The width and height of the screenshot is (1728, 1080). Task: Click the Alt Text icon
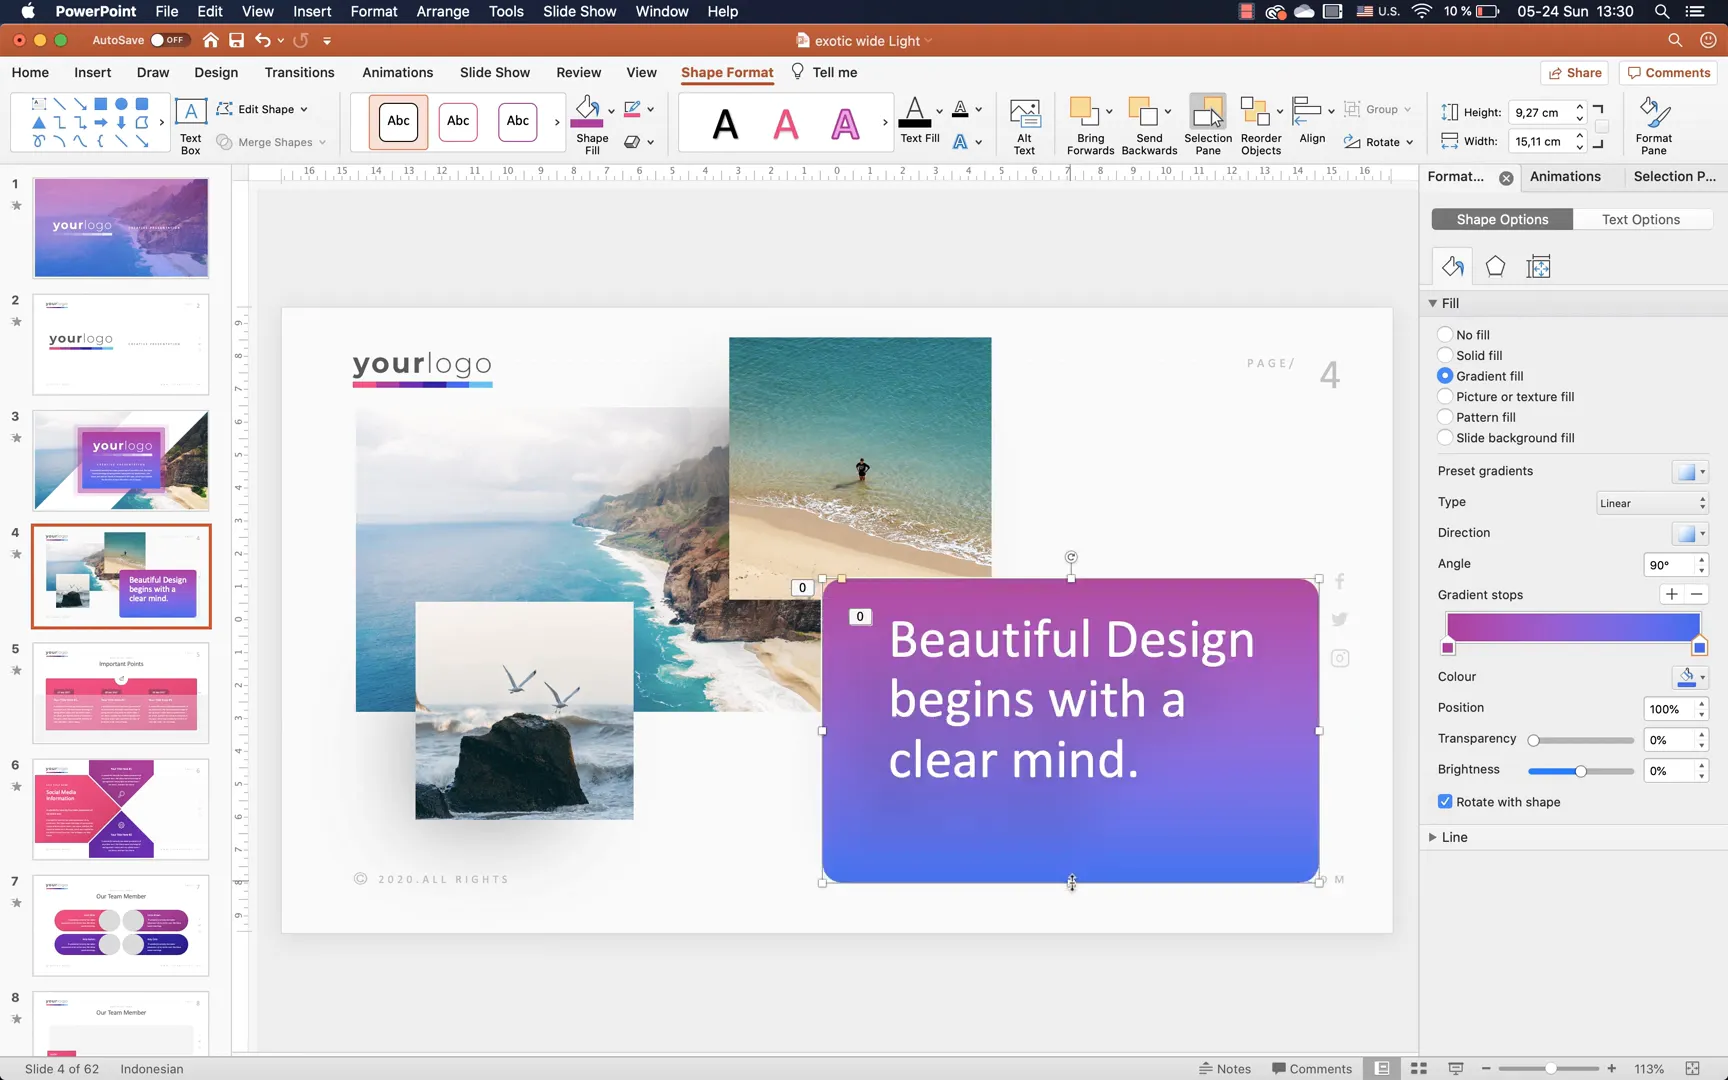click(x=1024, y=122)
